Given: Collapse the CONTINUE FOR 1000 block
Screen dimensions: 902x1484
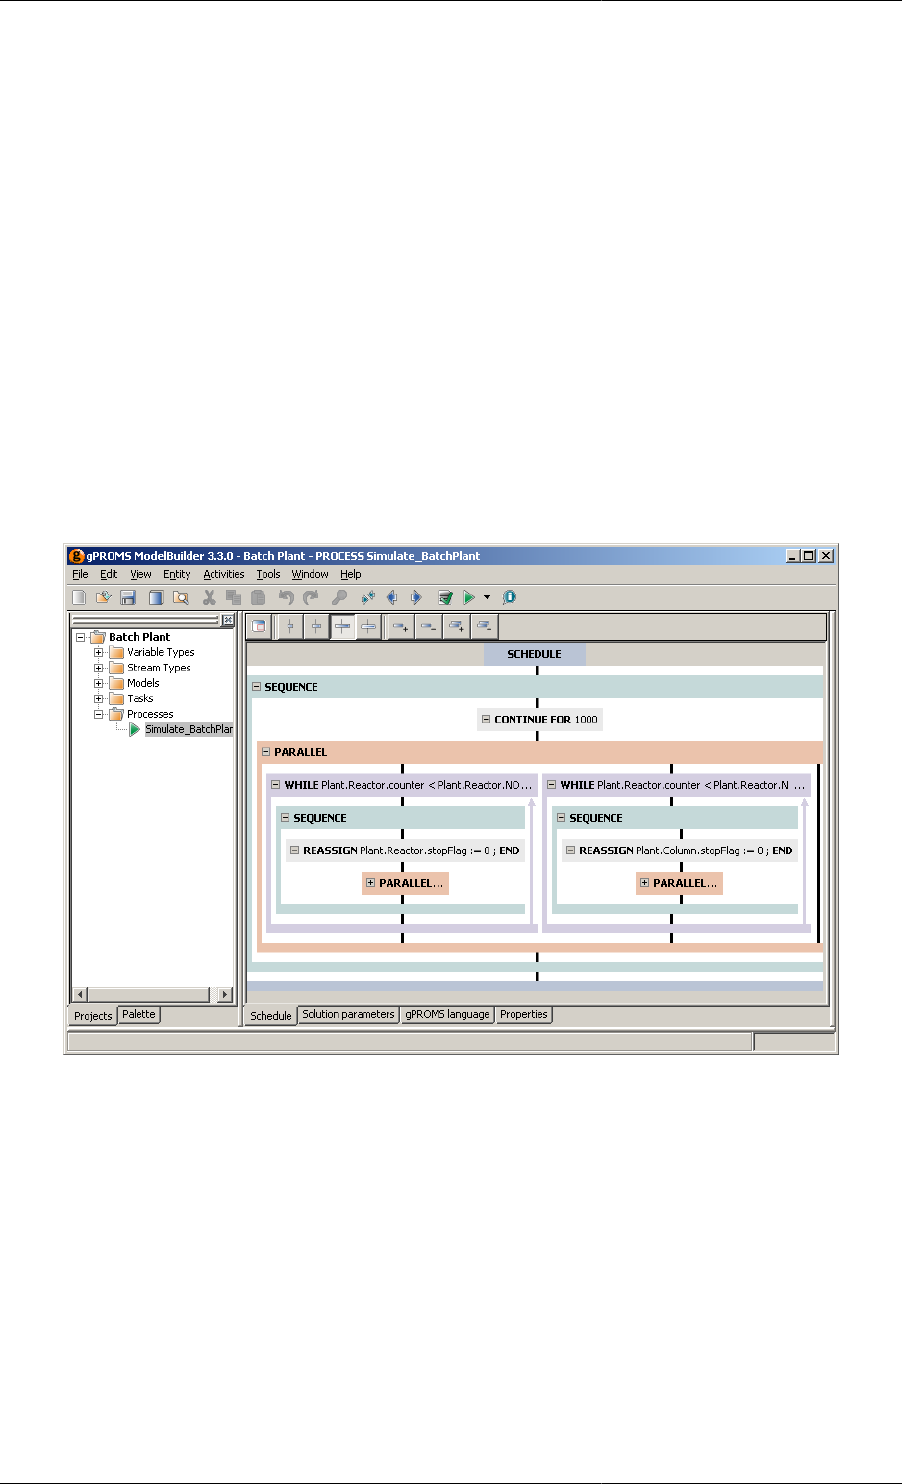Looking at the screenshot, I should tap(486, 719).
